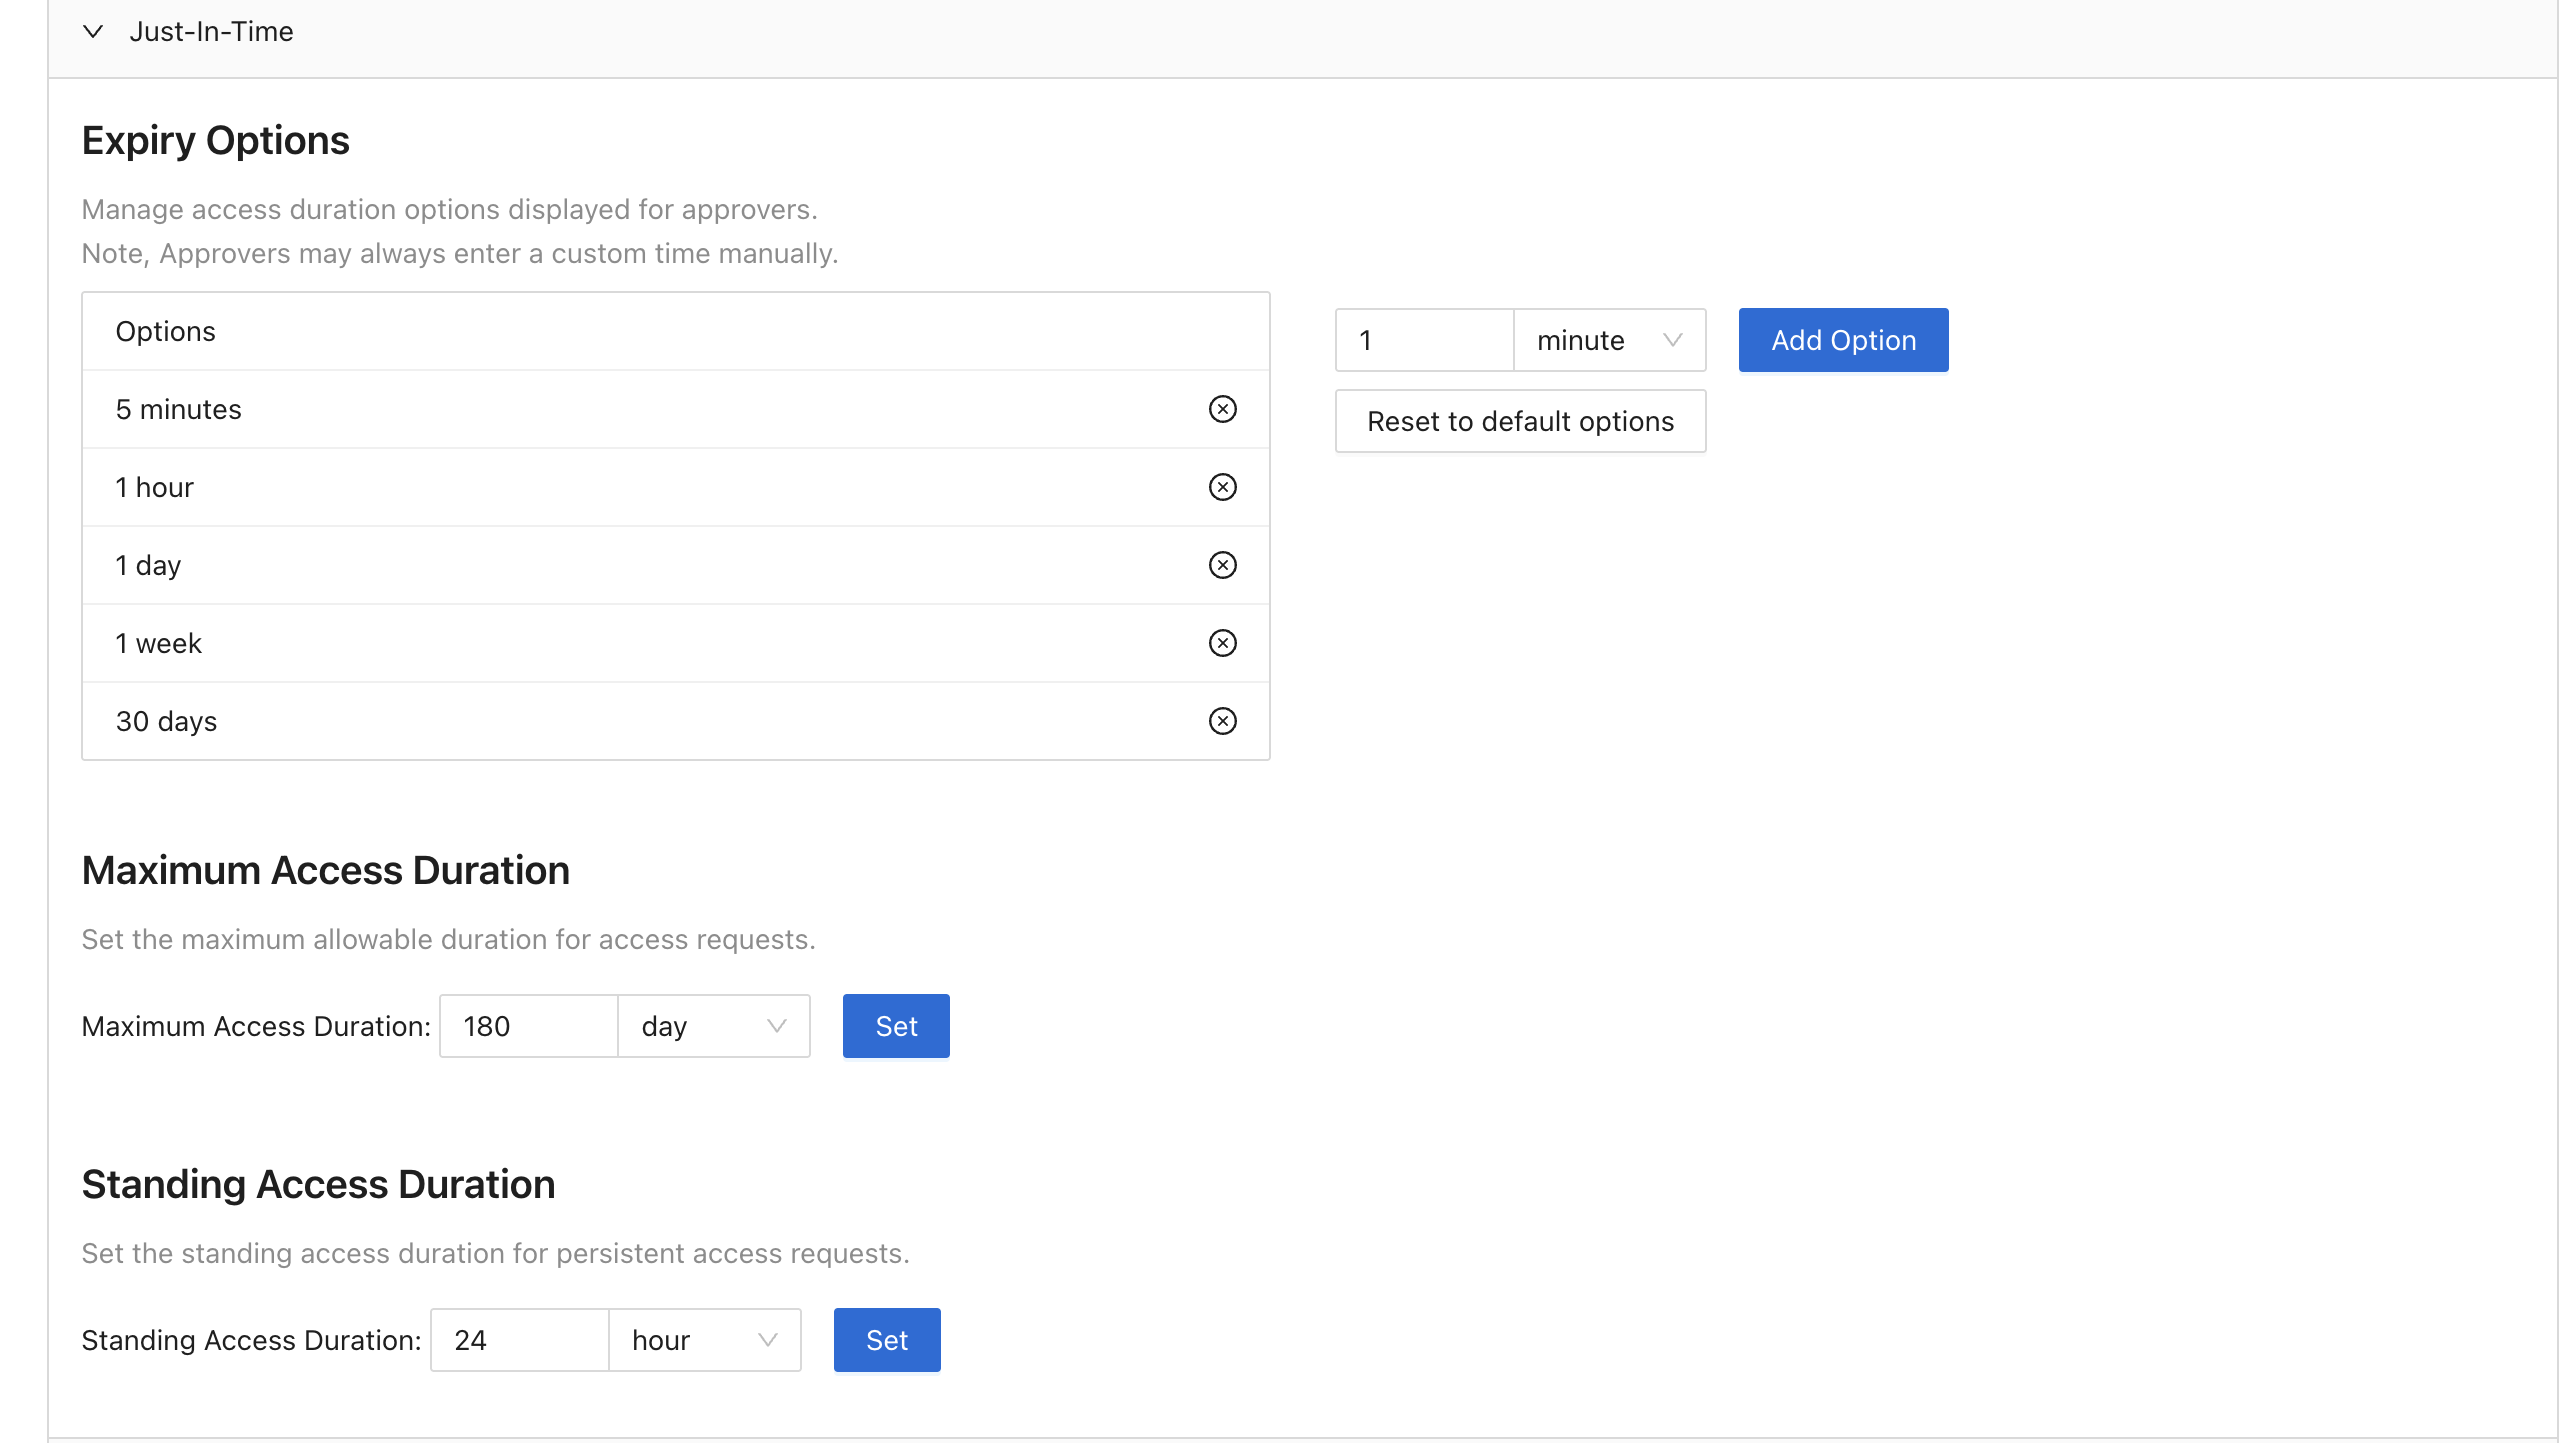Click the Add Option button
This screenshot has height=1443, width=2559.
[1842, 340]
